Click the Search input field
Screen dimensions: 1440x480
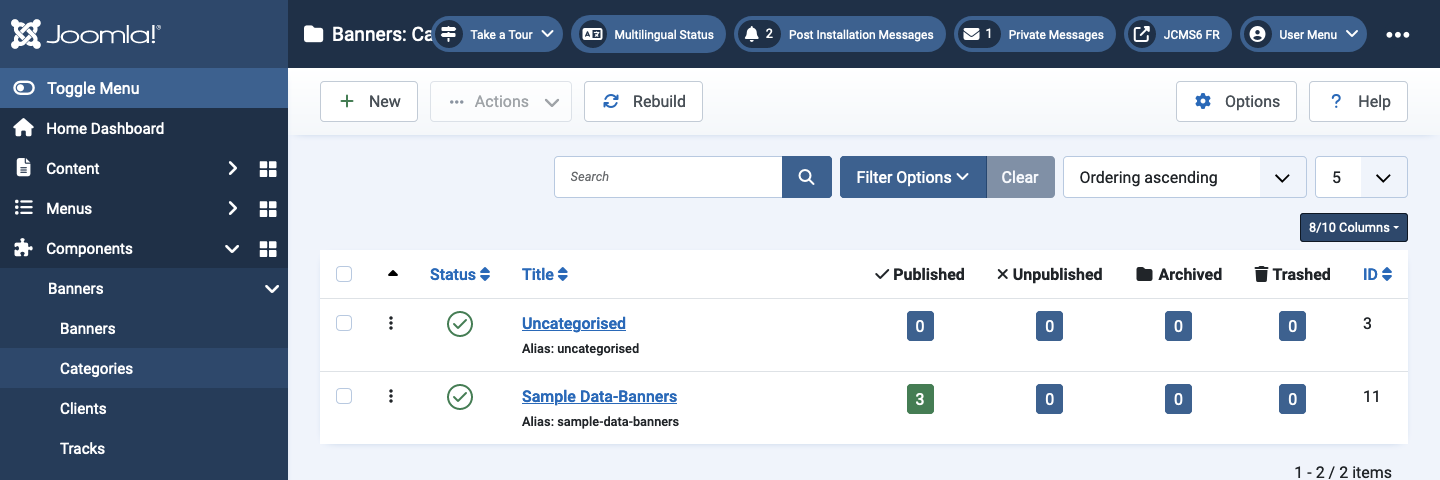point(668,177)
